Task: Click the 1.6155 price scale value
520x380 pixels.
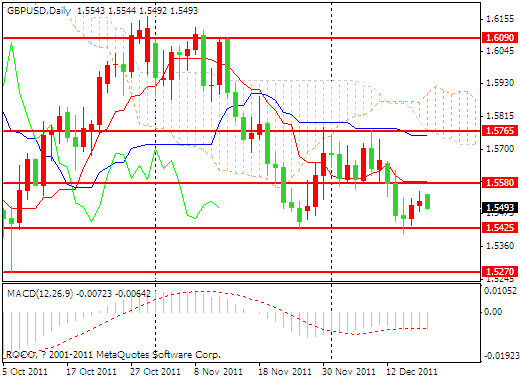Action: [500, 19]
